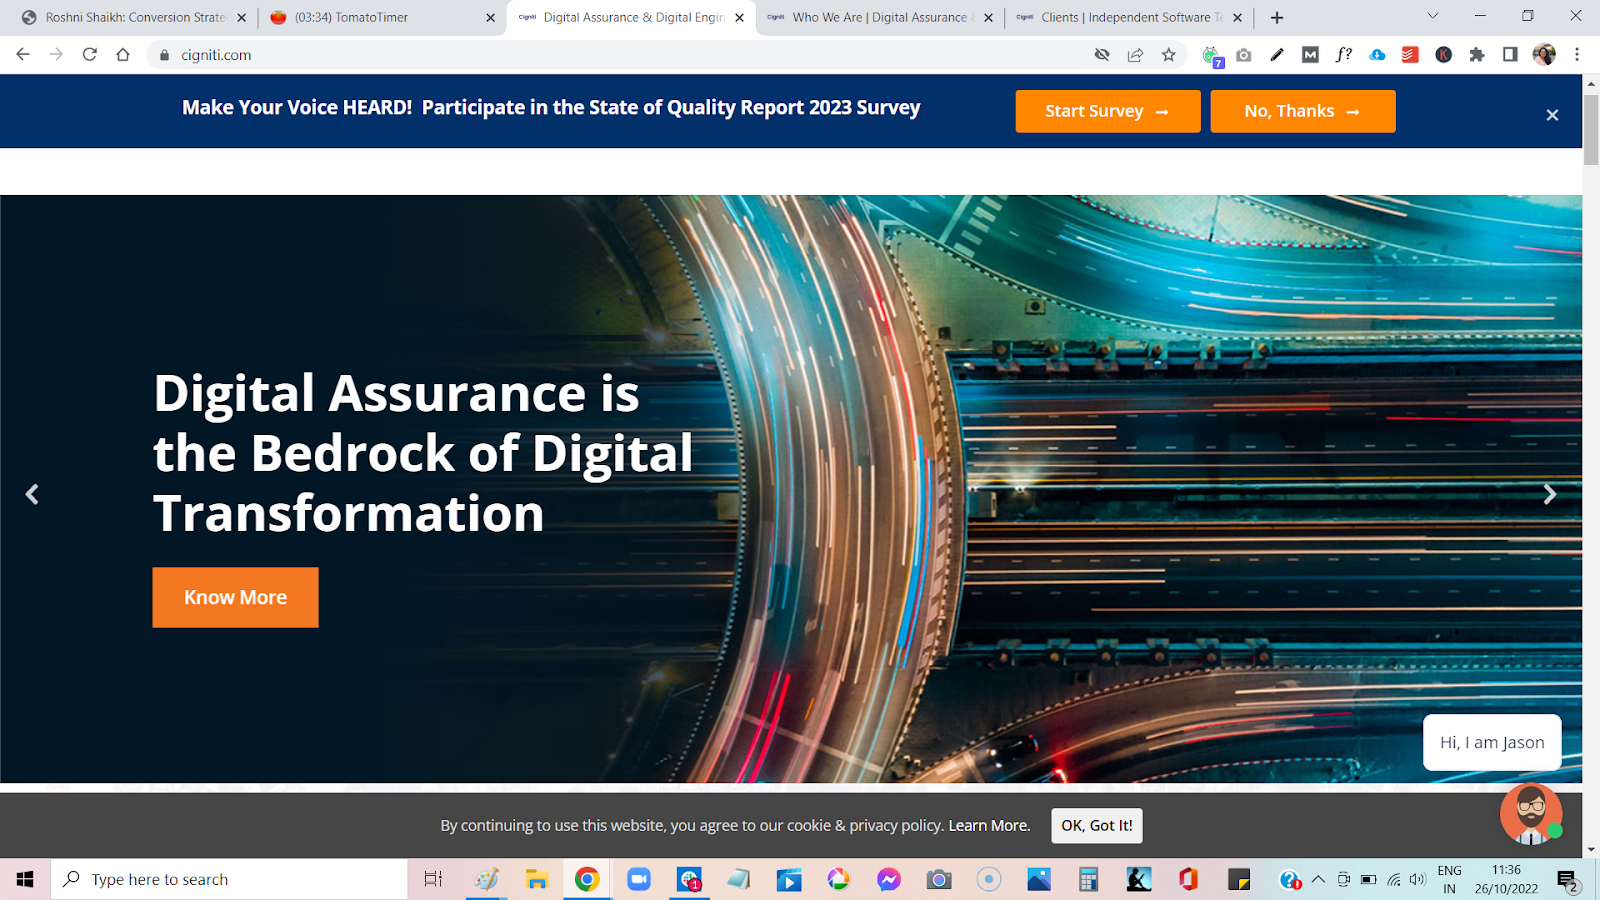Expand hidden system tray icons
The image size is (1600, 900).
1318,879
